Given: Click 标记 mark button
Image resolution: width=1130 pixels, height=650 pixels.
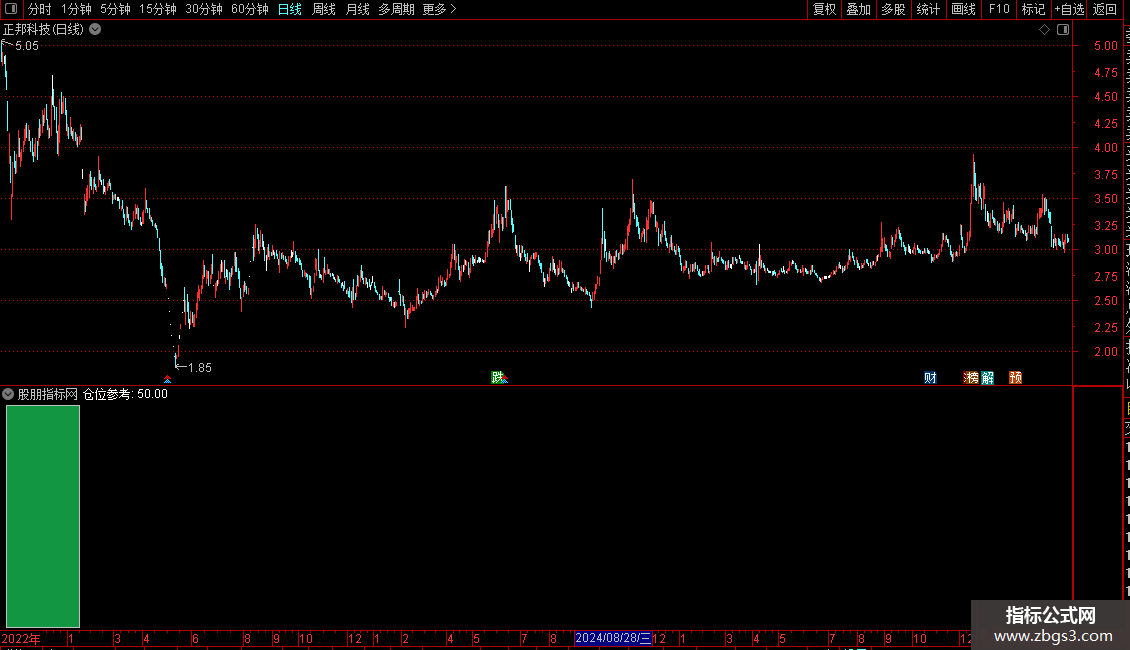Looking at the screenshot, I should [x=1033, y=9].
